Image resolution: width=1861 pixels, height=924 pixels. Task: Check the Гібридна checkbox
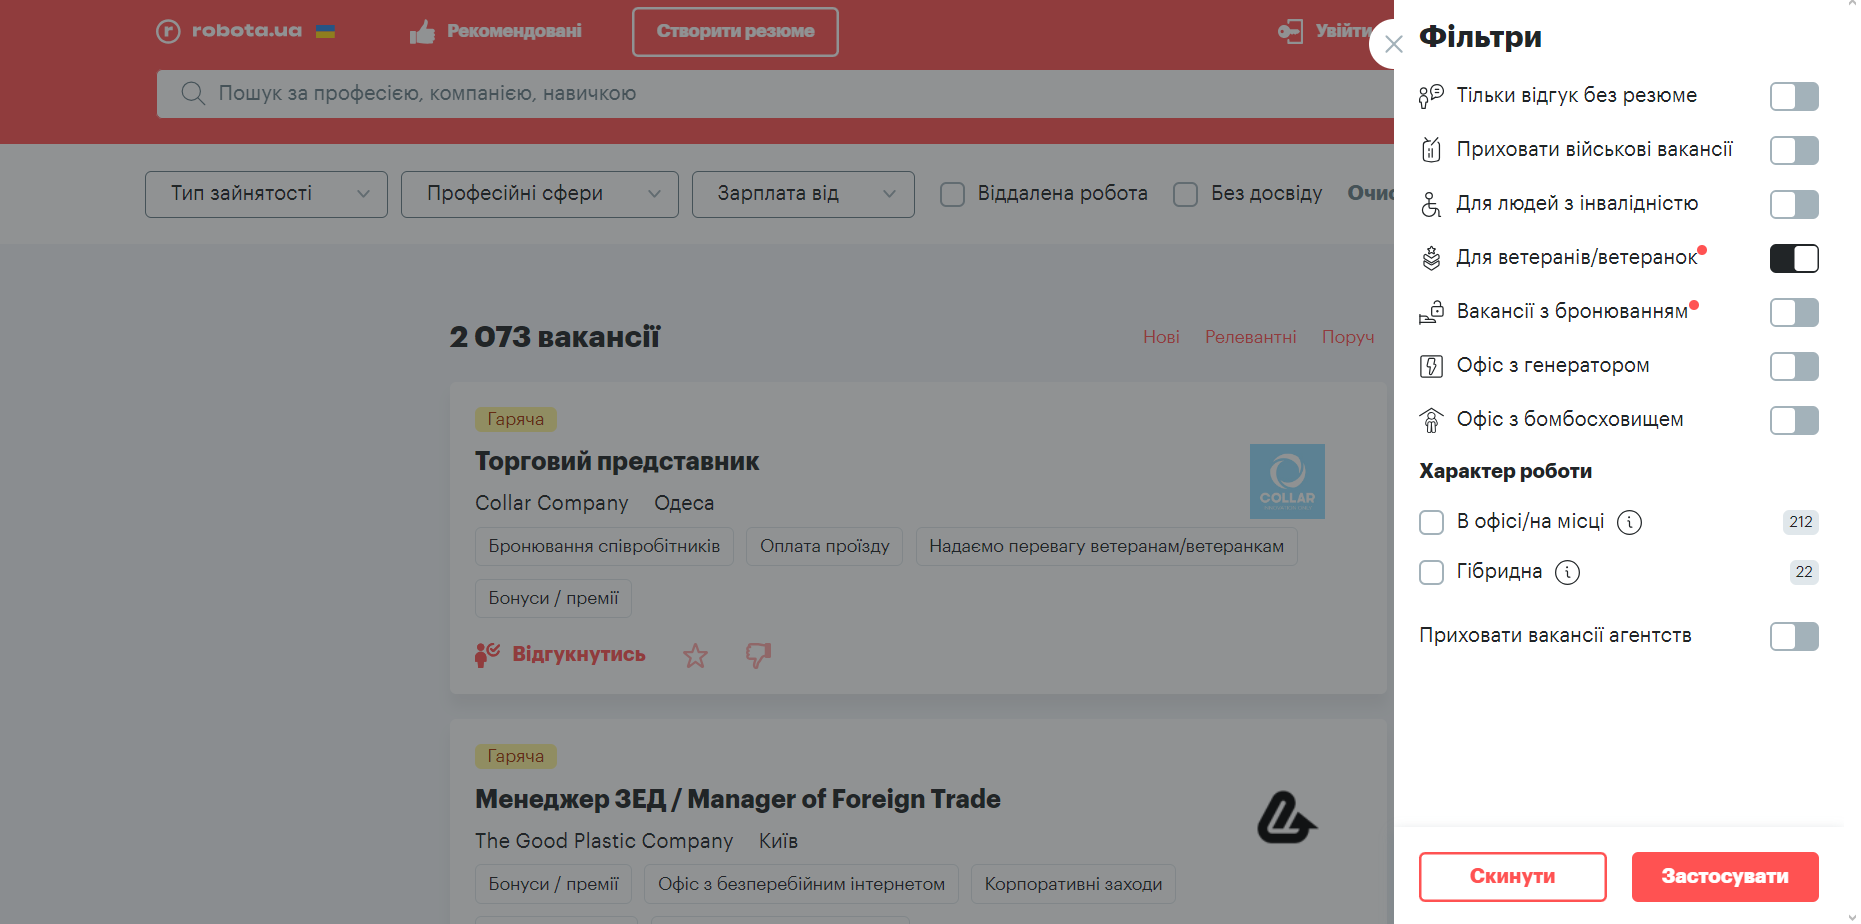click(1431, 572)
